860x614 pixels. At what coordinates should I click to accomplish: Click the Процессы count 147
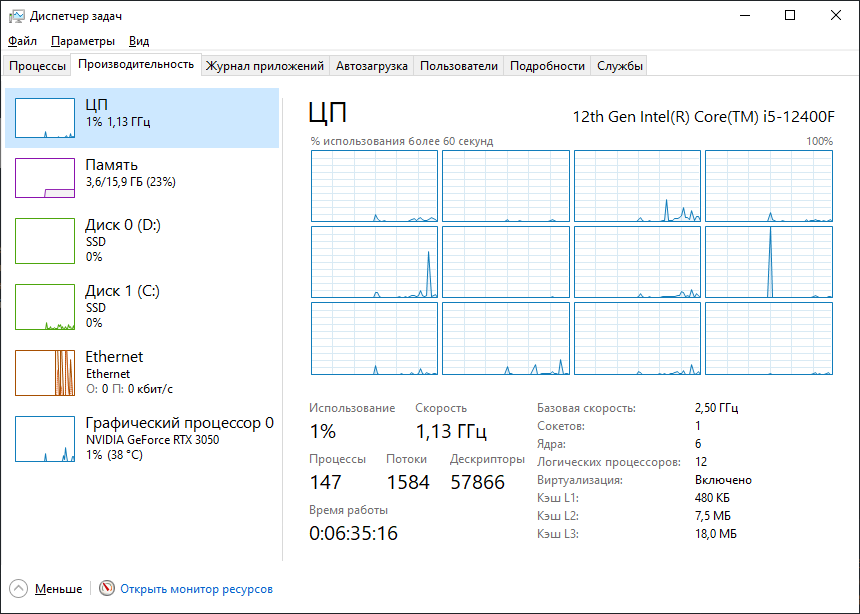coord(326,482)
